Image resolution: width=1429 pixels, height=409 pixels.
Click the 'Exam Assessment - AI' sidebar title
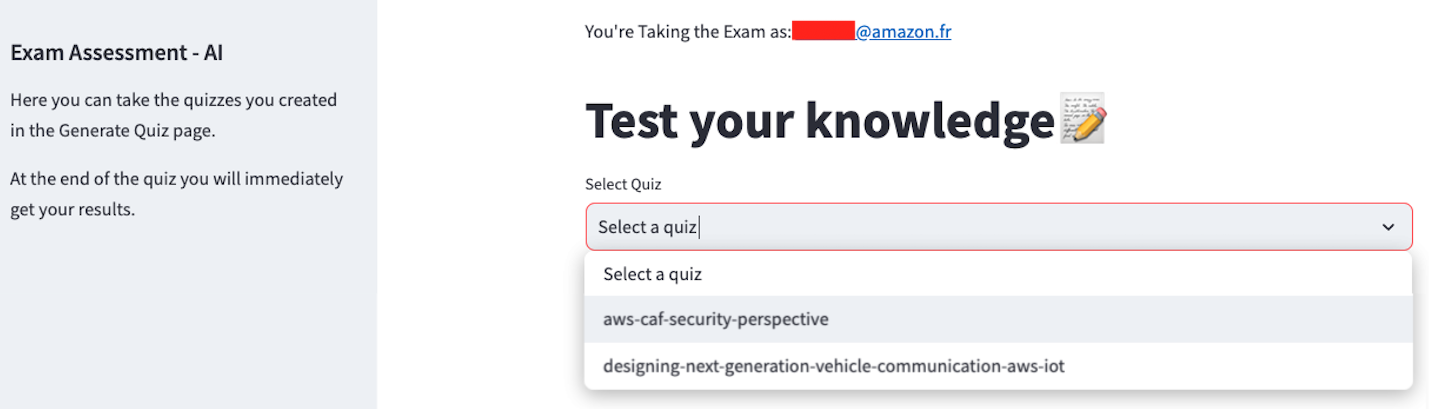(x=117, y=53)
